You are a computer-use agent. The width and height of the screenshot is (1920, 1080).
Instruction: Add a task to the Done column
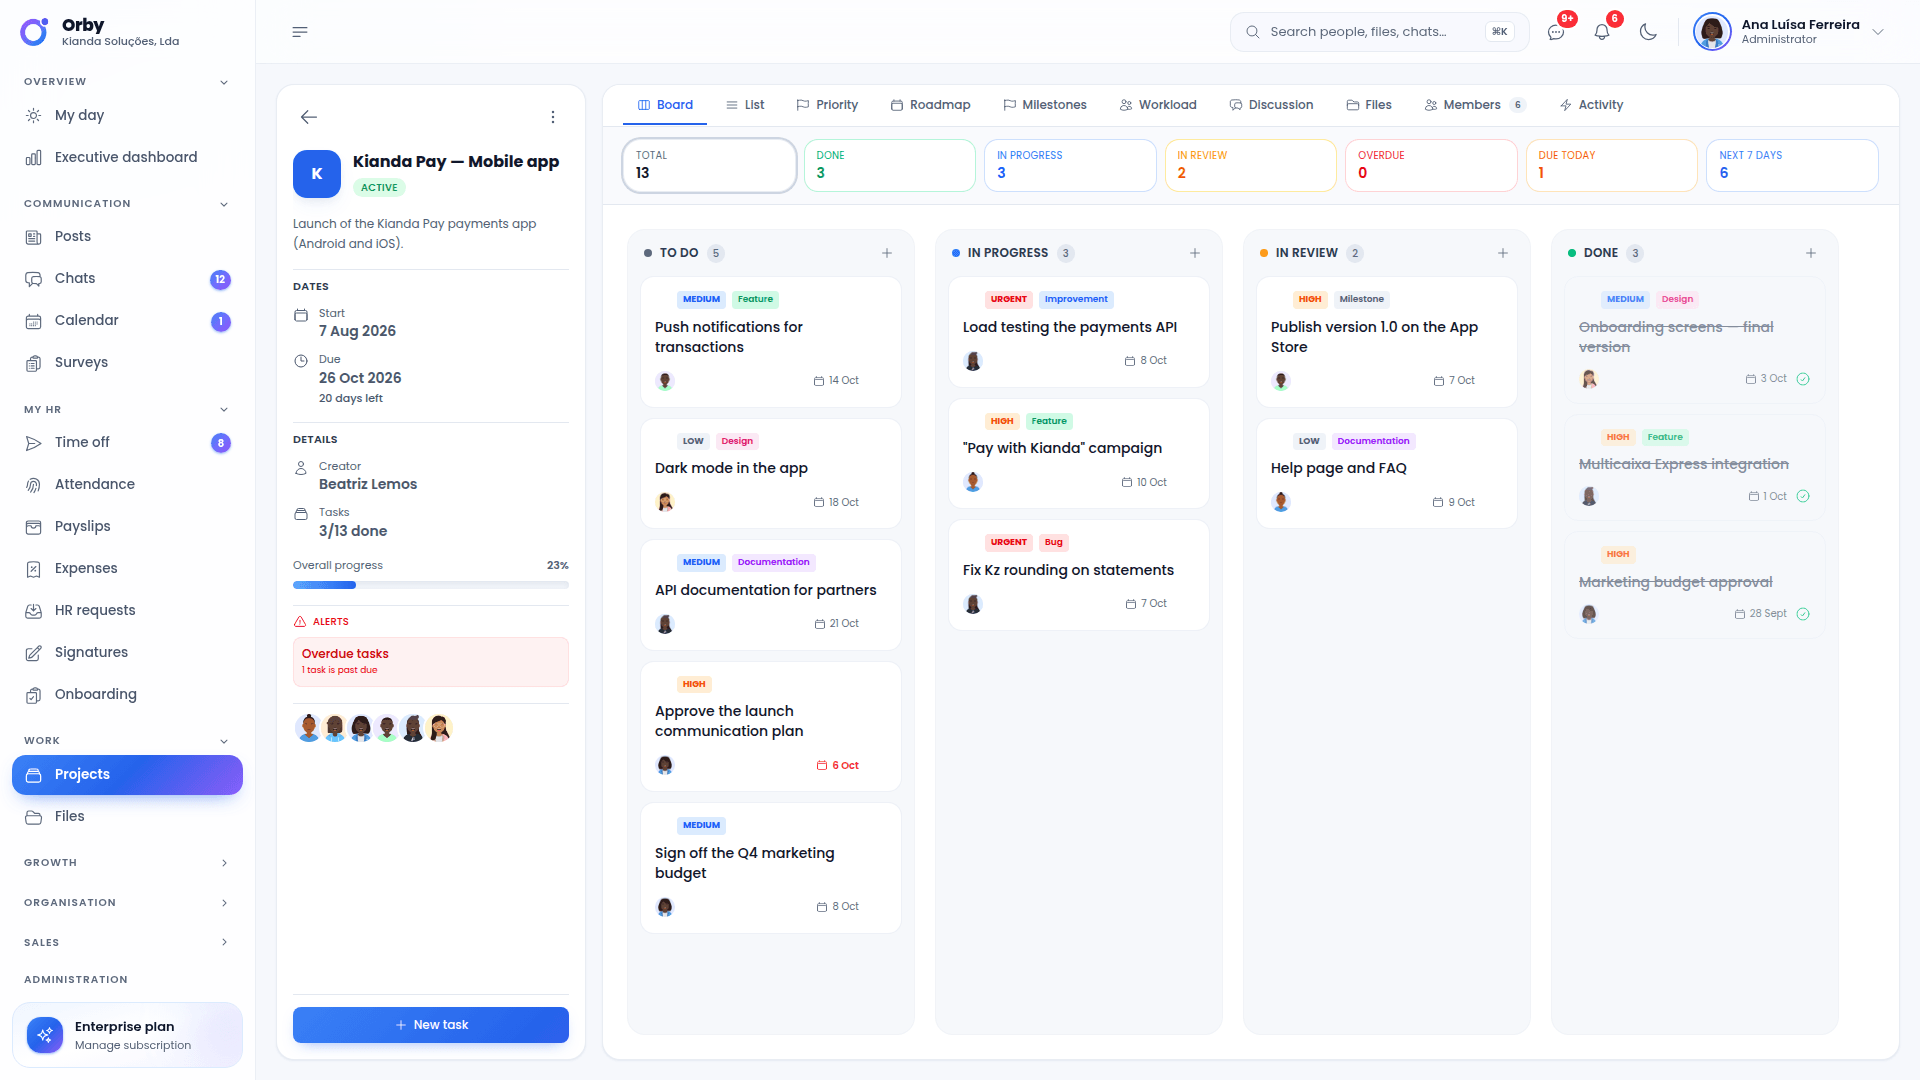pyautogui.click(x=1811, y=253)
